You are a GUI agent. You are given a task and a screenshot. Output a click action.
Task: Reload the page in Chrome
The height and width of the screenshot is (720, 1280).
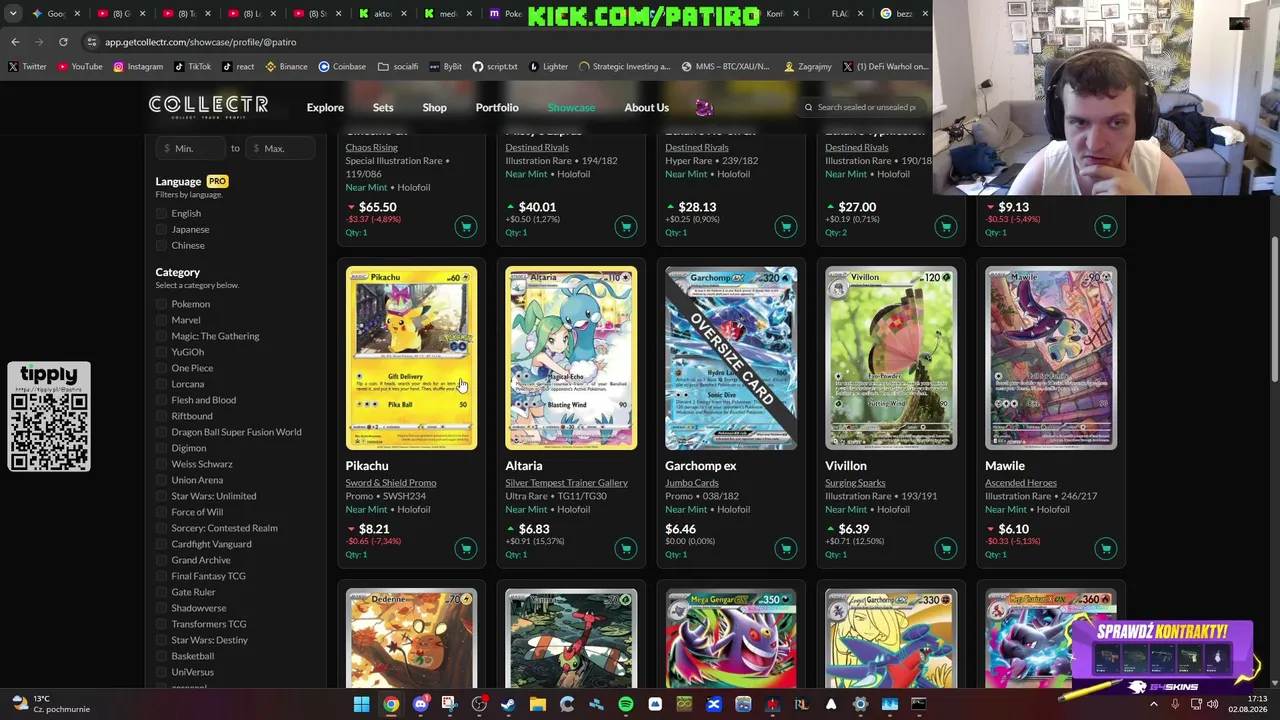63,42
